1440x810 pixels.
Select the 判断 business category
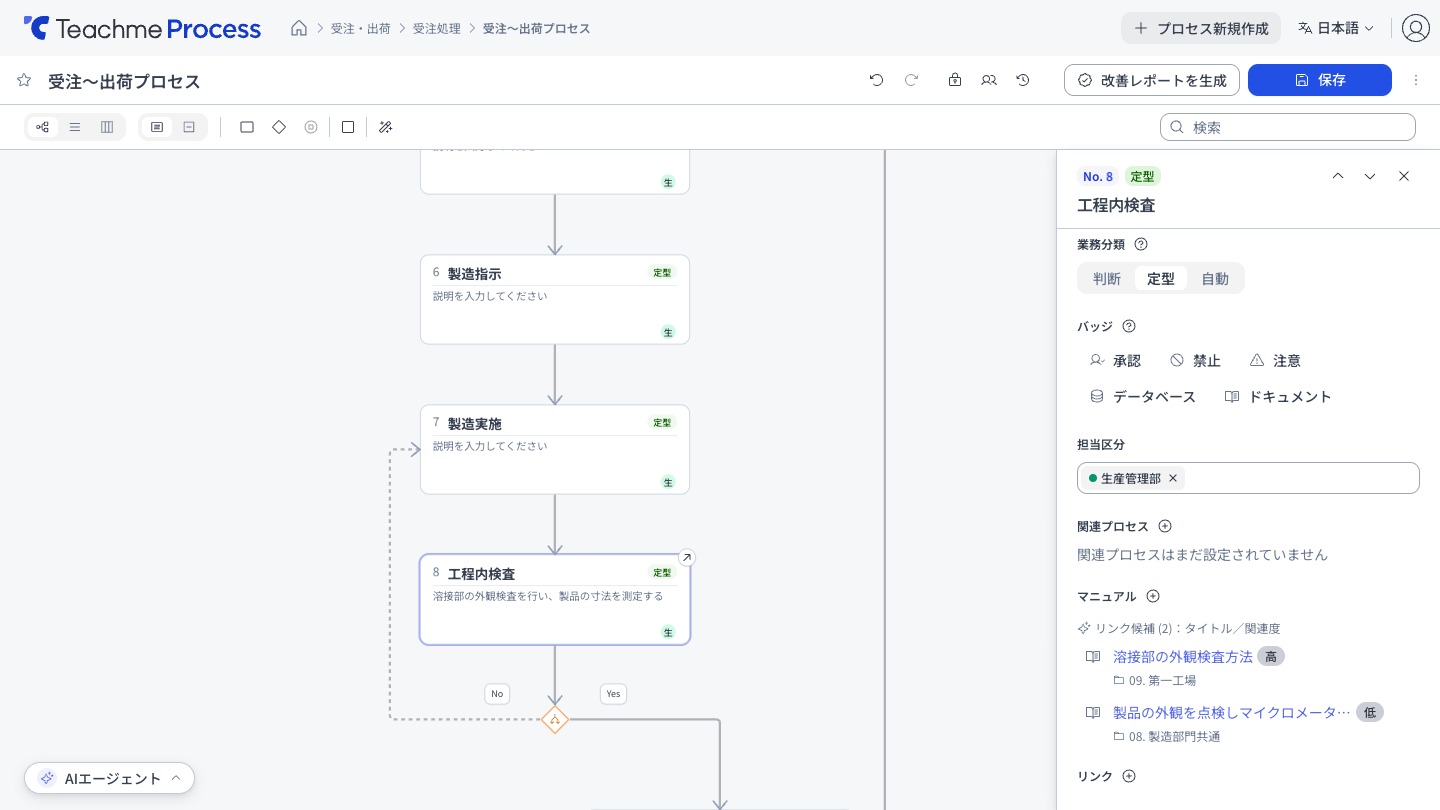click(1107, 279)
